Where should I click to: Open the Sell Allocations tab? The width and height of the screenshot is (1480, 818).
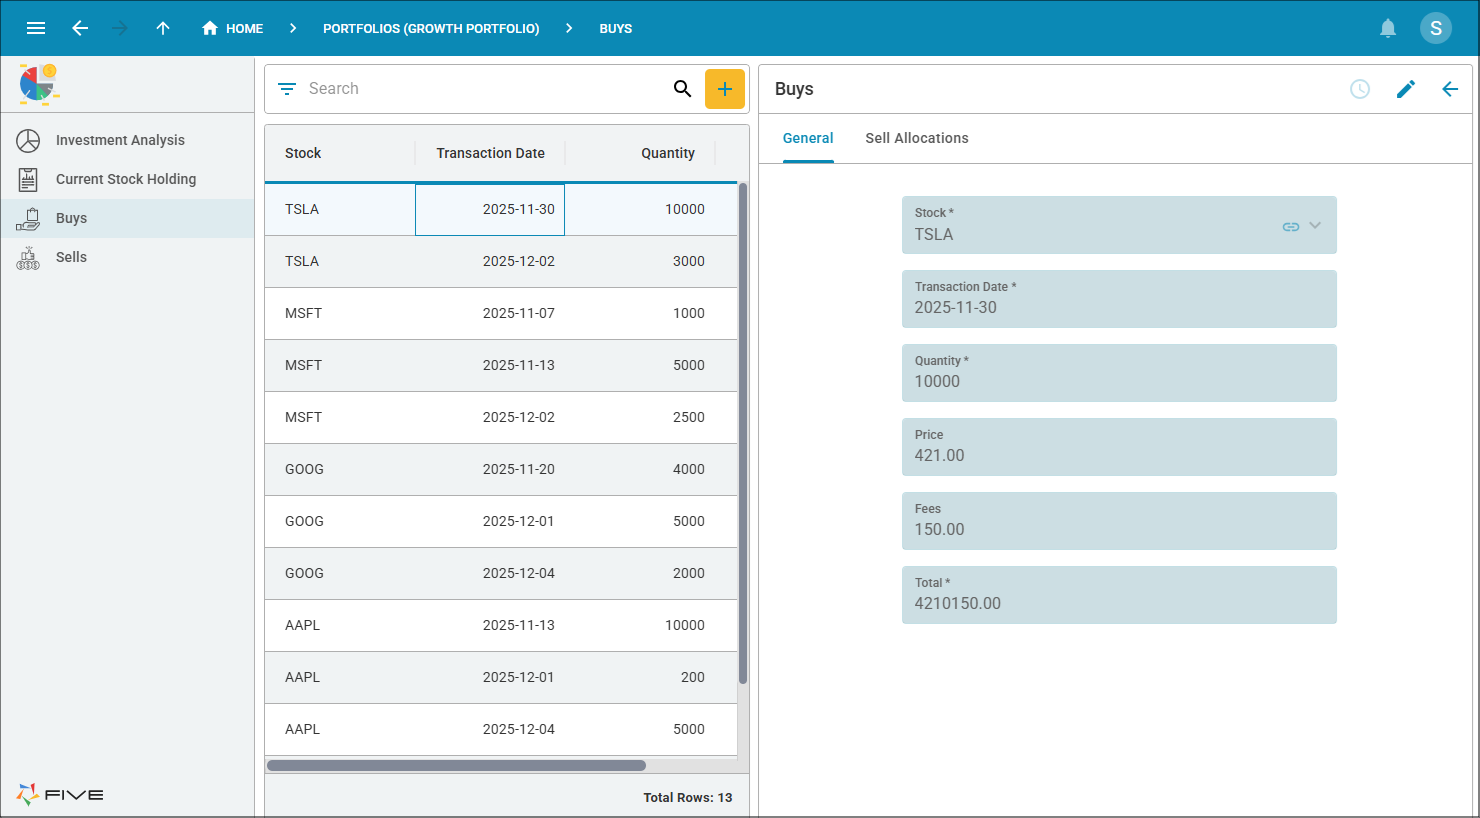[917, 138]
